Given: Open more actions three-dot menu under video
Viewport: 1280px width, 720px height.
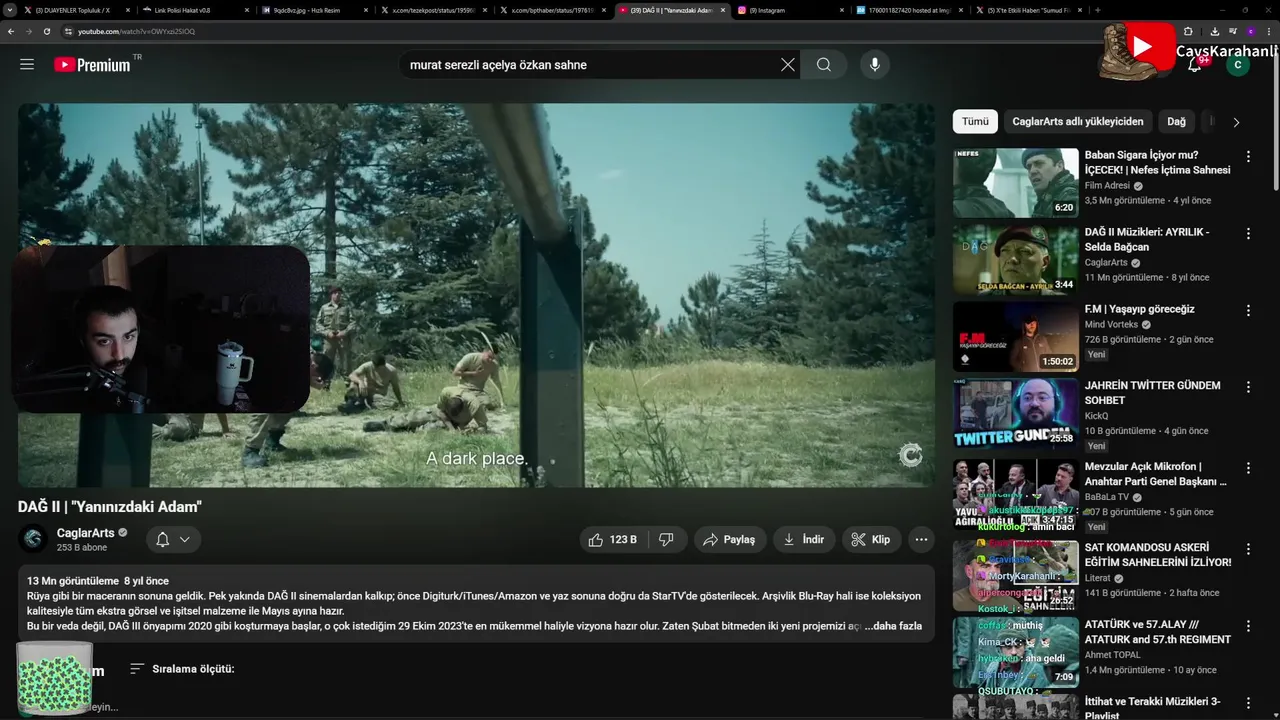Looking at the screenshot, I should 921,540.
